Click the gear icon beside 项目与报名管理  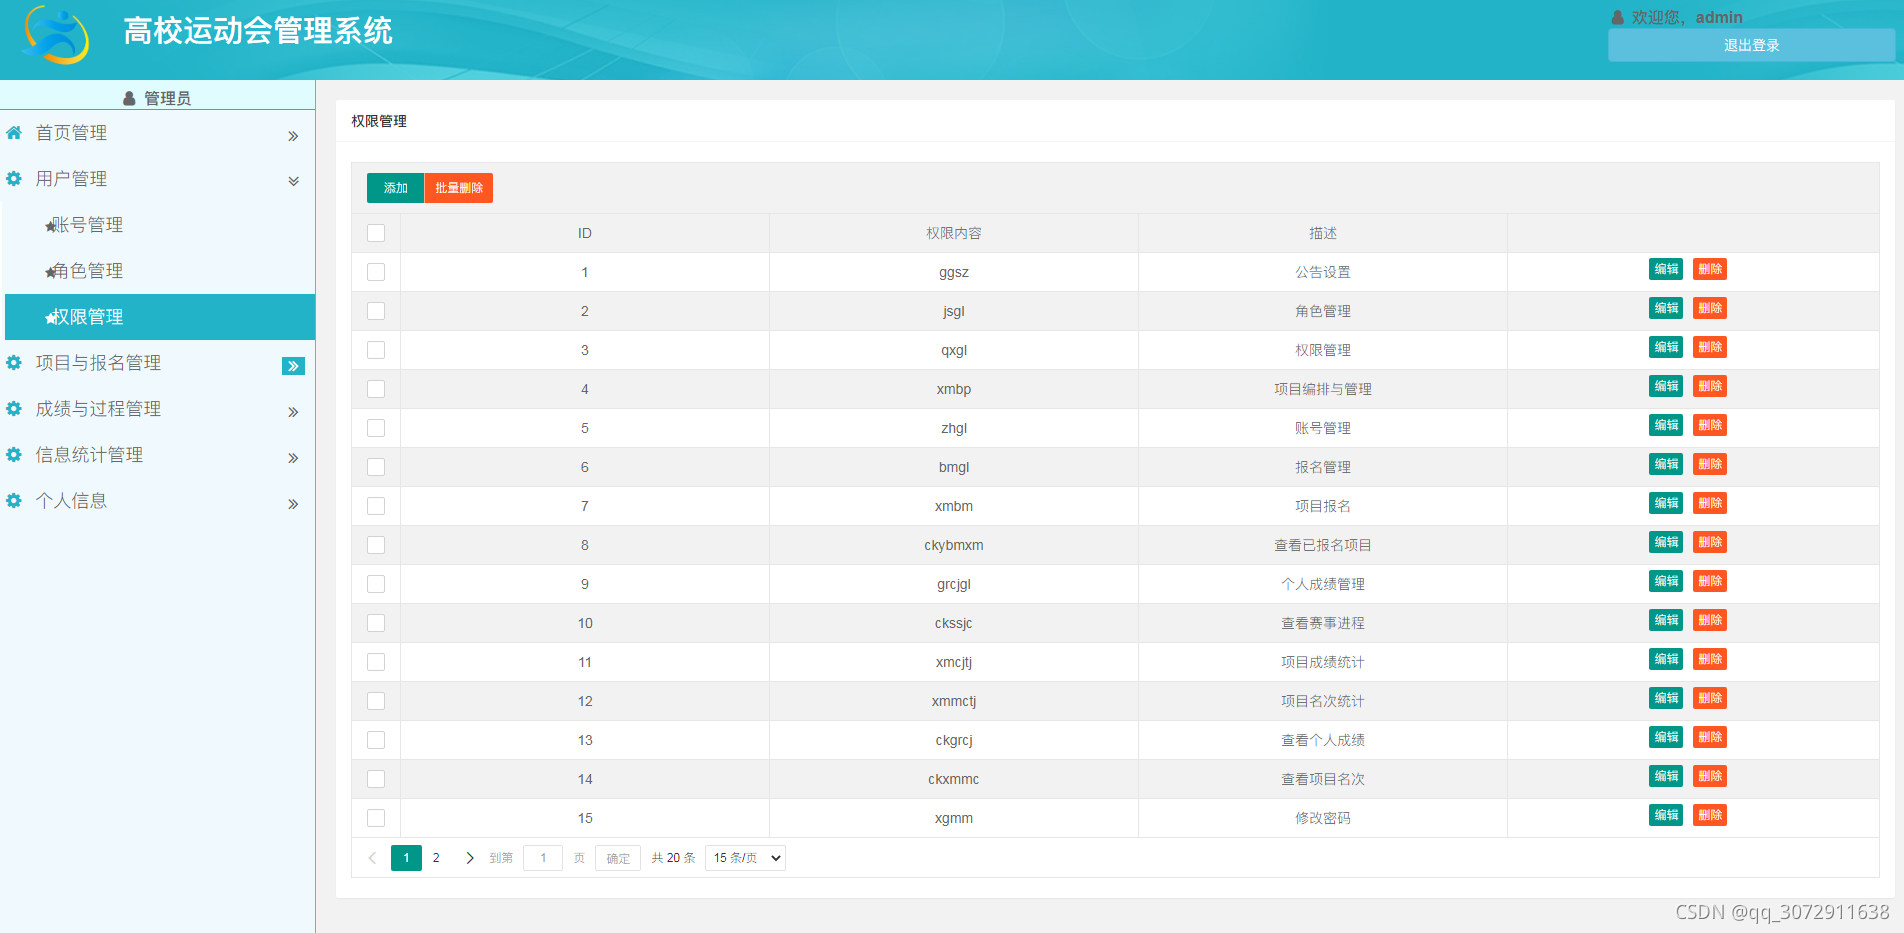pyautogui.click(x=14, y=363)
